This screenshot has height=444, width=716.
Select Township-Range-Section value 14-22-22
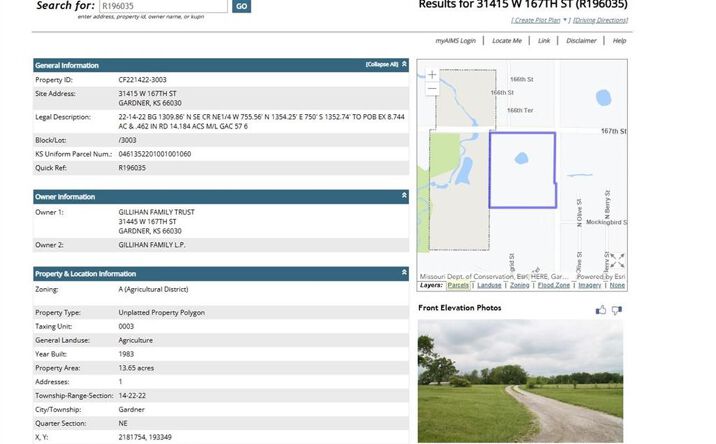click(132, 396)
